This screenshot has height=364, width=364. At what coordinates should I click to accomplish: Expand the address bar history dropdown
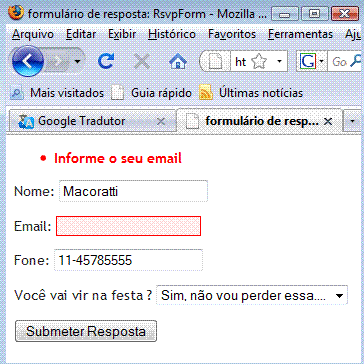(x=279, y=62)
